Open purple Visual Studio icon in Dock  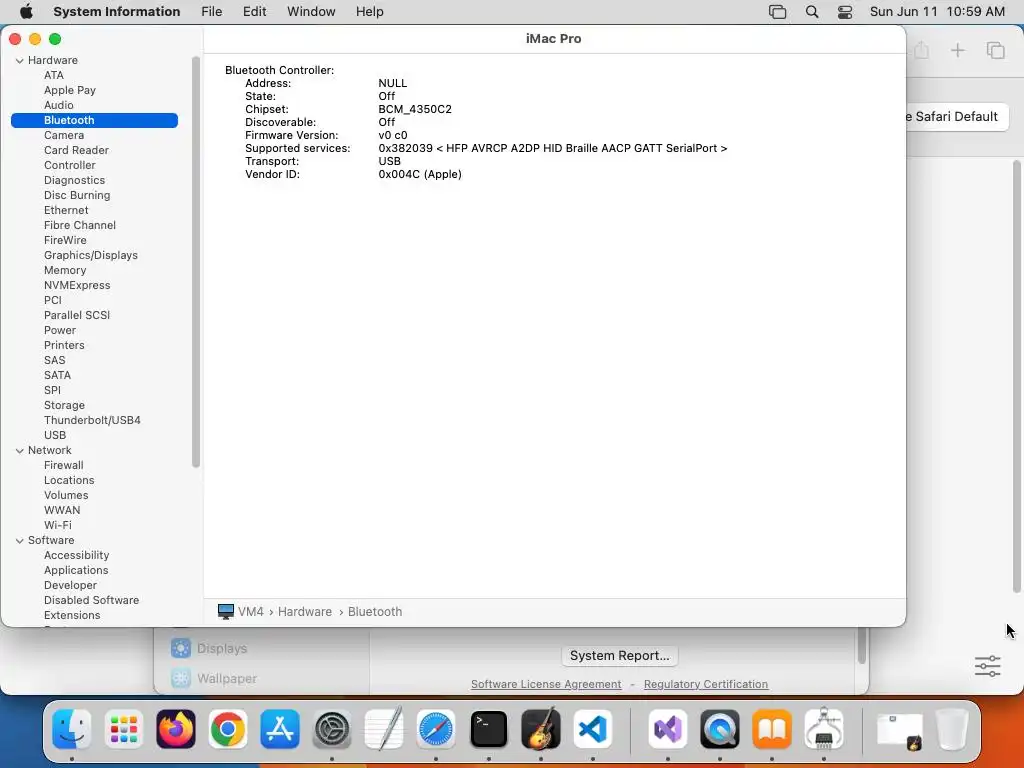click(667, 729)
